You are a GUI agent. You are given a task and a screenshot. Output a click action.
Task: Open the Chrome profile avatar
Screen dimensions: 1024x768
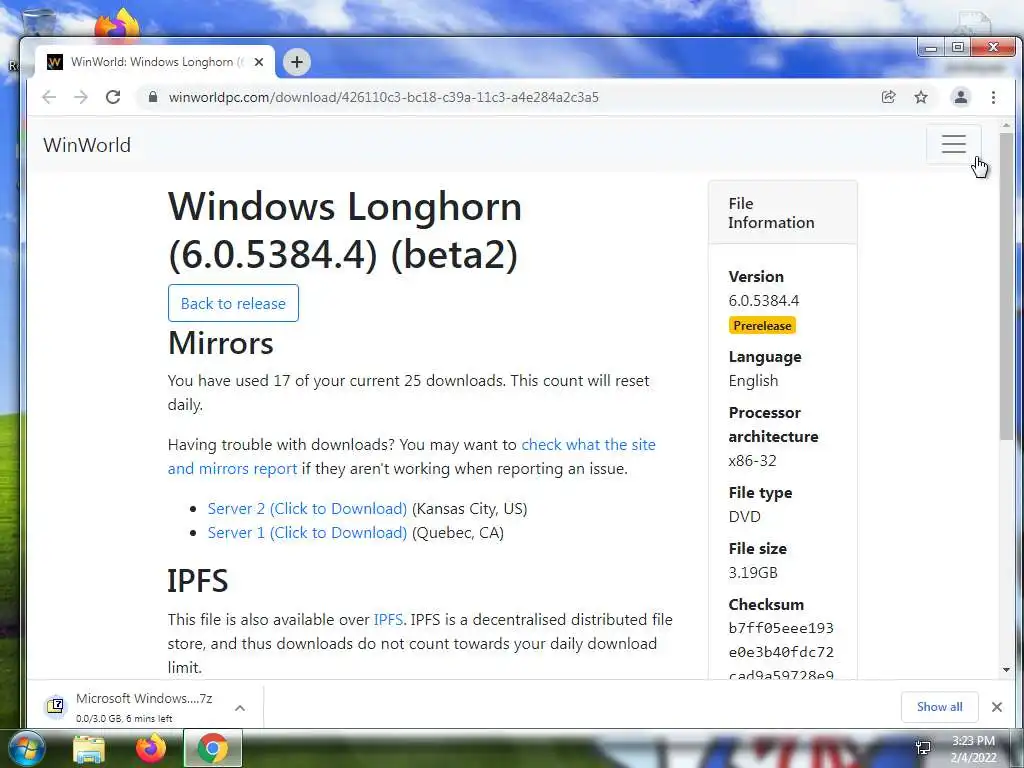point(961,97)
